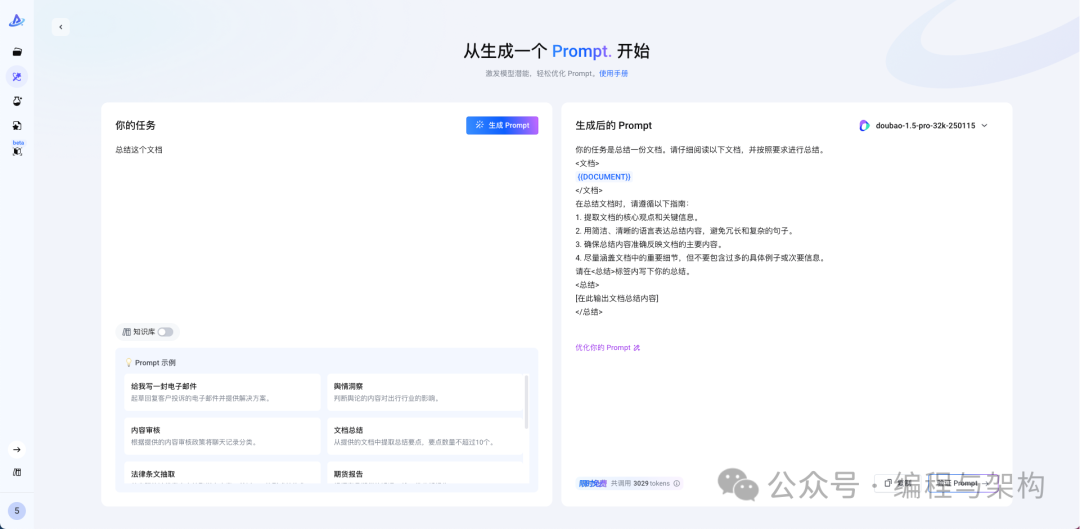The height and width of the screenshot is (529, 1080).
Task: Click the [在此输出文档总结内容] placeholder line
Action: click(616, 298)
